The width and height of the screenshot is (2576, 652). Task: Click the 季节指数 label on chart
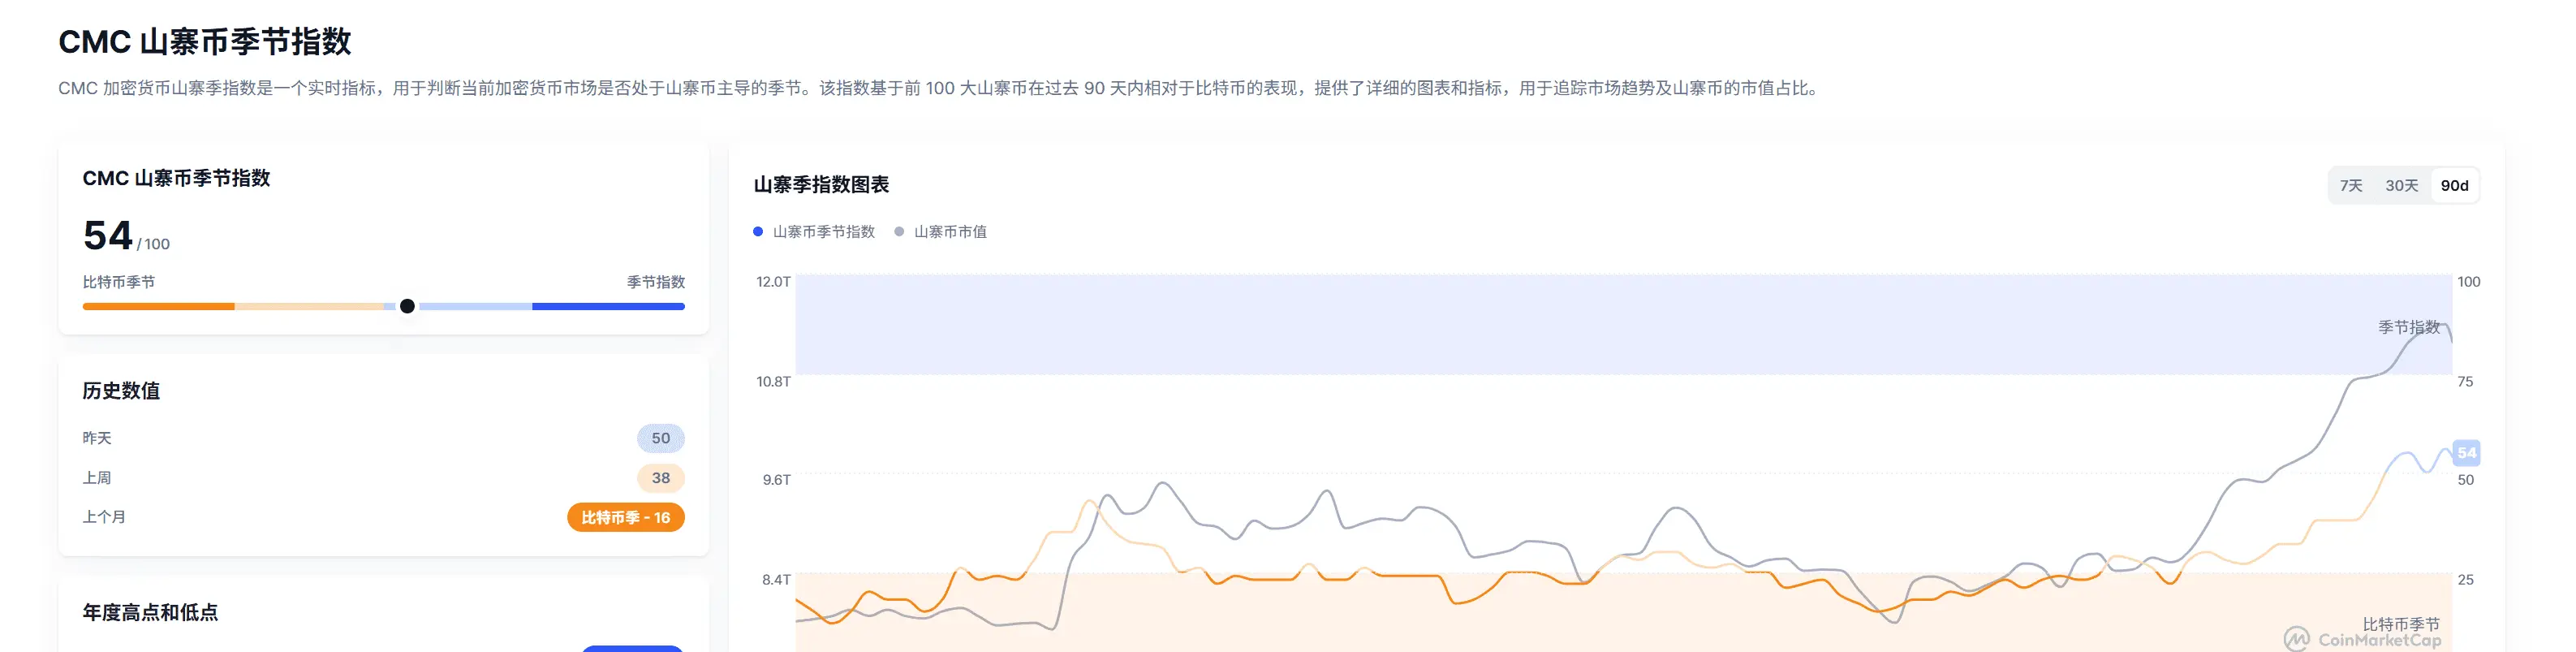(2408, 328)
